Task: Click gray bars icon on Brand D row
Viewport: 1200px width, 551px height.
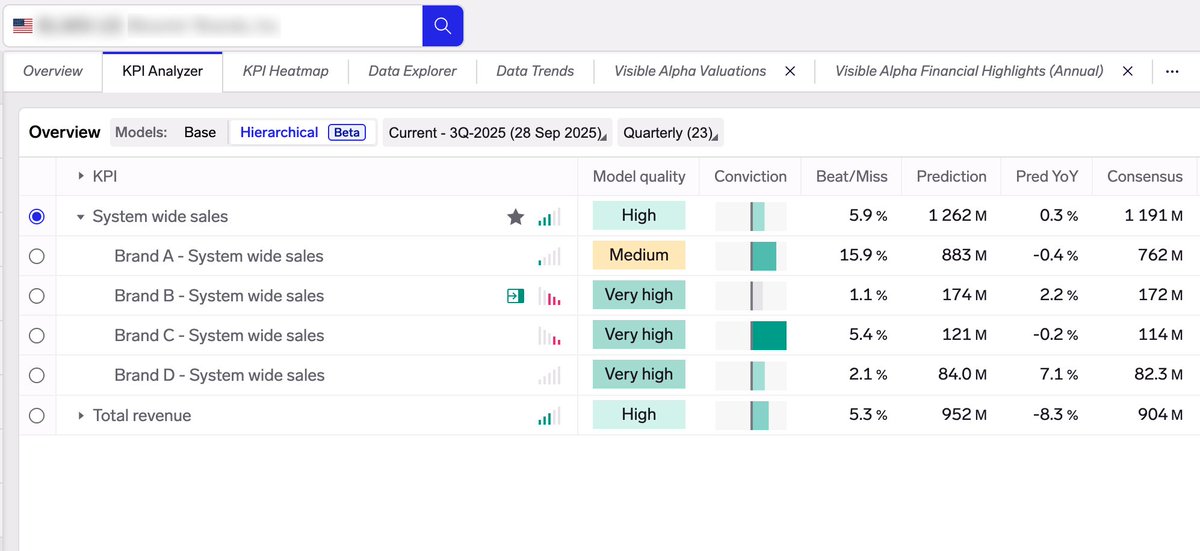Action: pos(549,376)
